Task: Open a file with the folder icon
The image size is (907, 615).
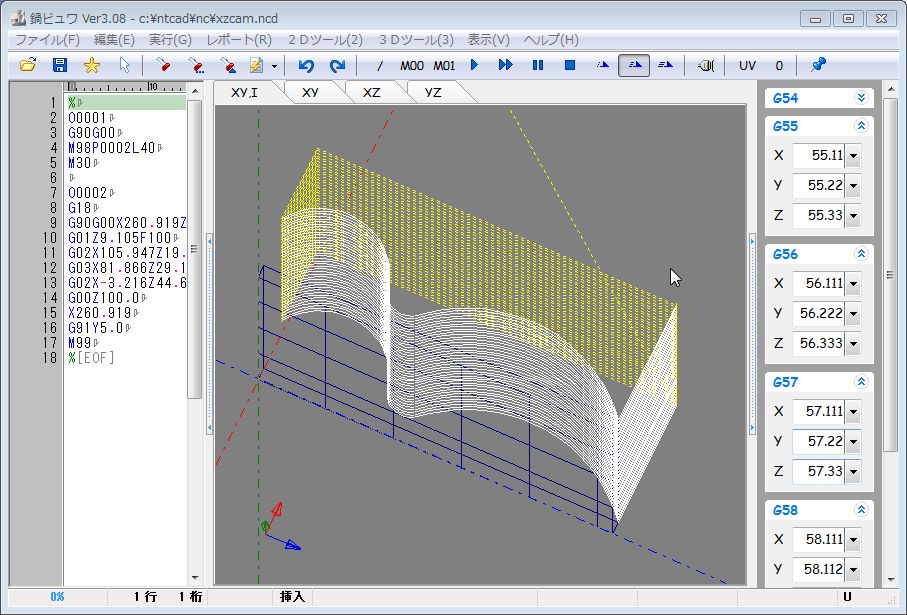Action: pos(28,65)
